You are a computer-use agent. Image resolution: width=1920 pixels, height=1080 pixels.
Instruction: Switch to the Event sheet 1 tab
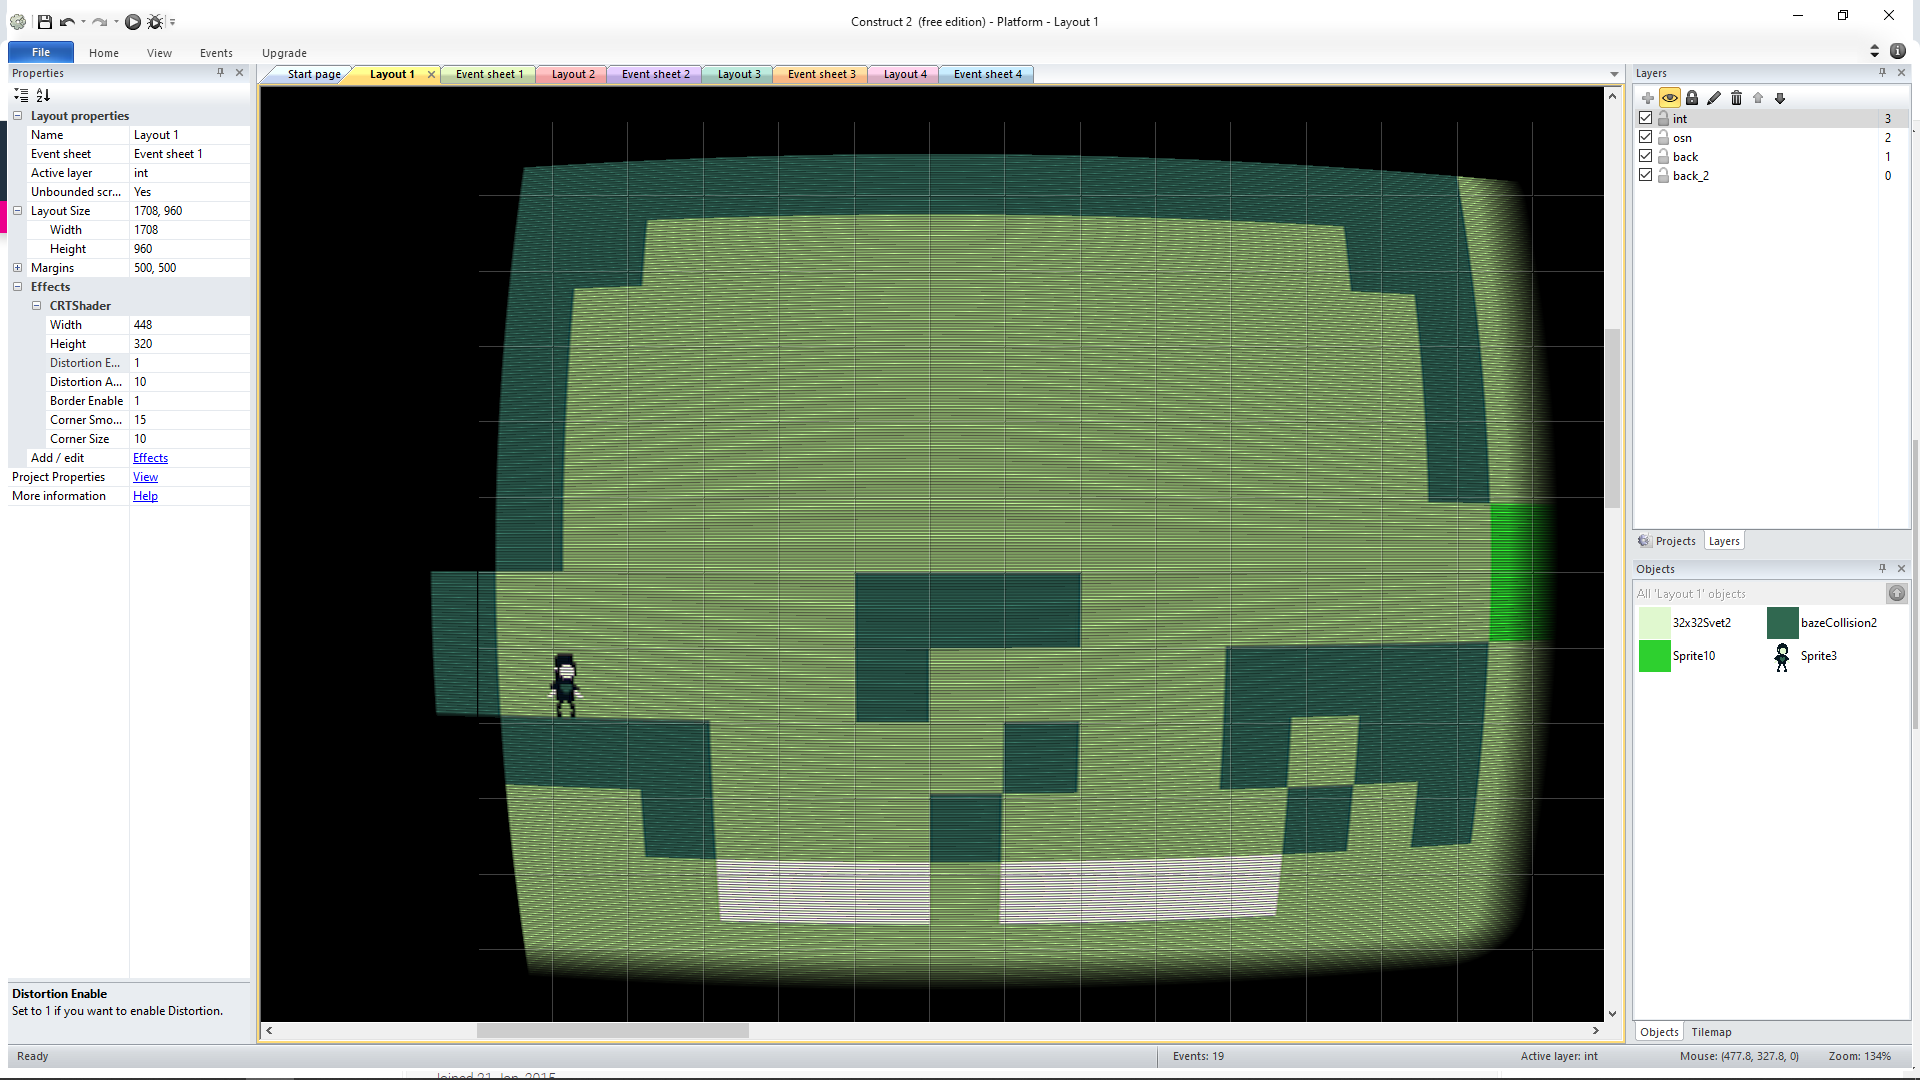pyautogui.click(x=489, y=74)
